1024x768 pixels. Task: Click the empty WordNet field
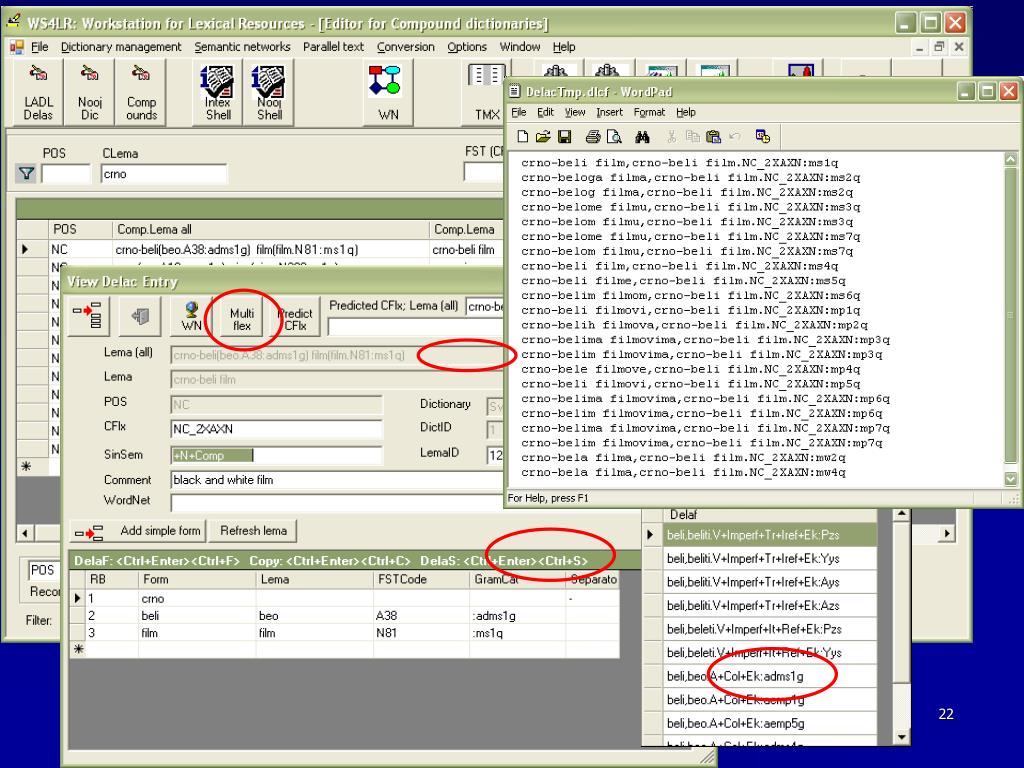(x=336, y=502)
